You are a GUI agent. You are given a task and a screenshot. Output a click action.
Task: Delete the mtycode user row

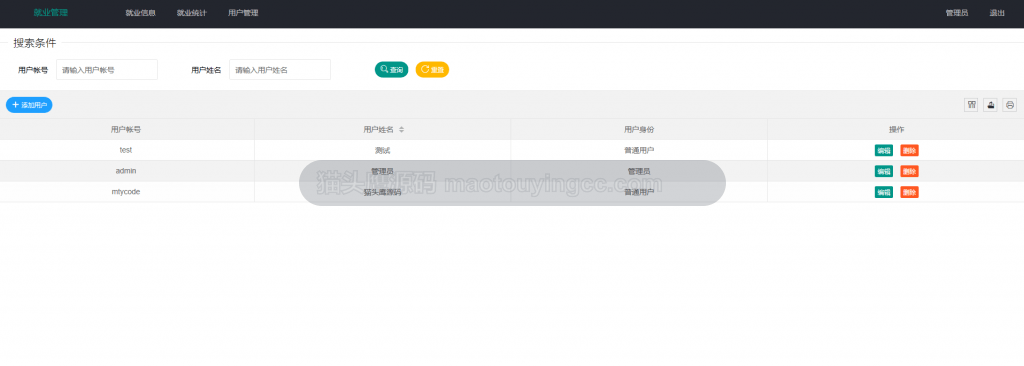909,192
